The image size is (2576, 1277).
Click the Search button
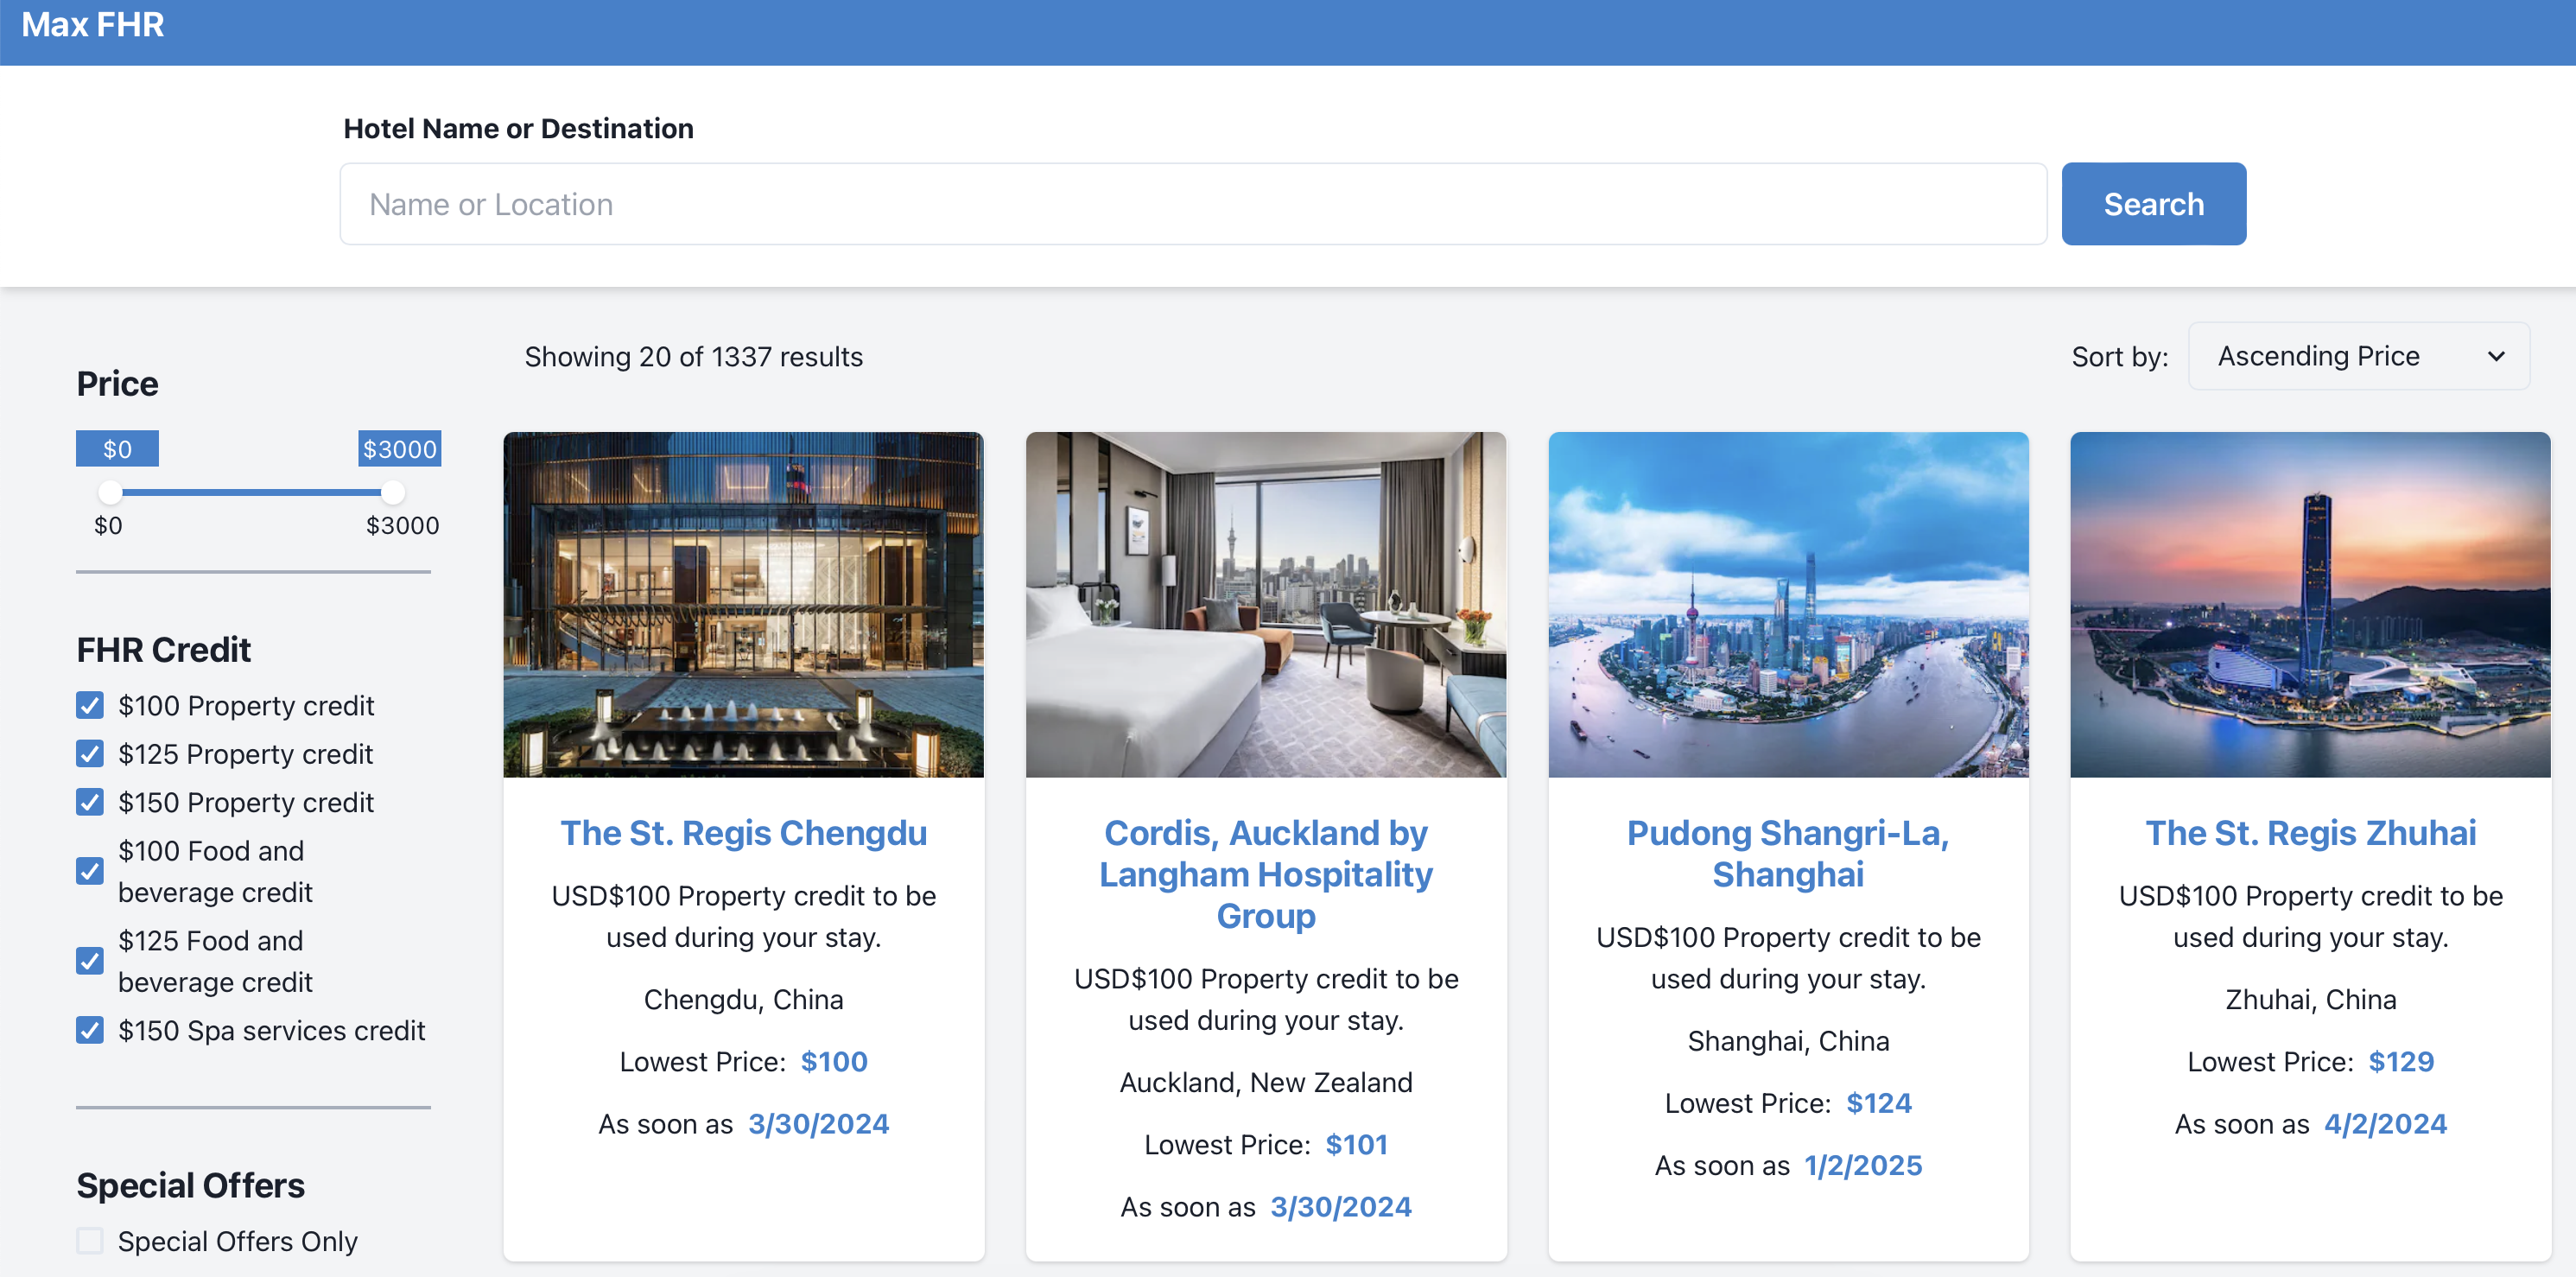(x=2153, y=204)
